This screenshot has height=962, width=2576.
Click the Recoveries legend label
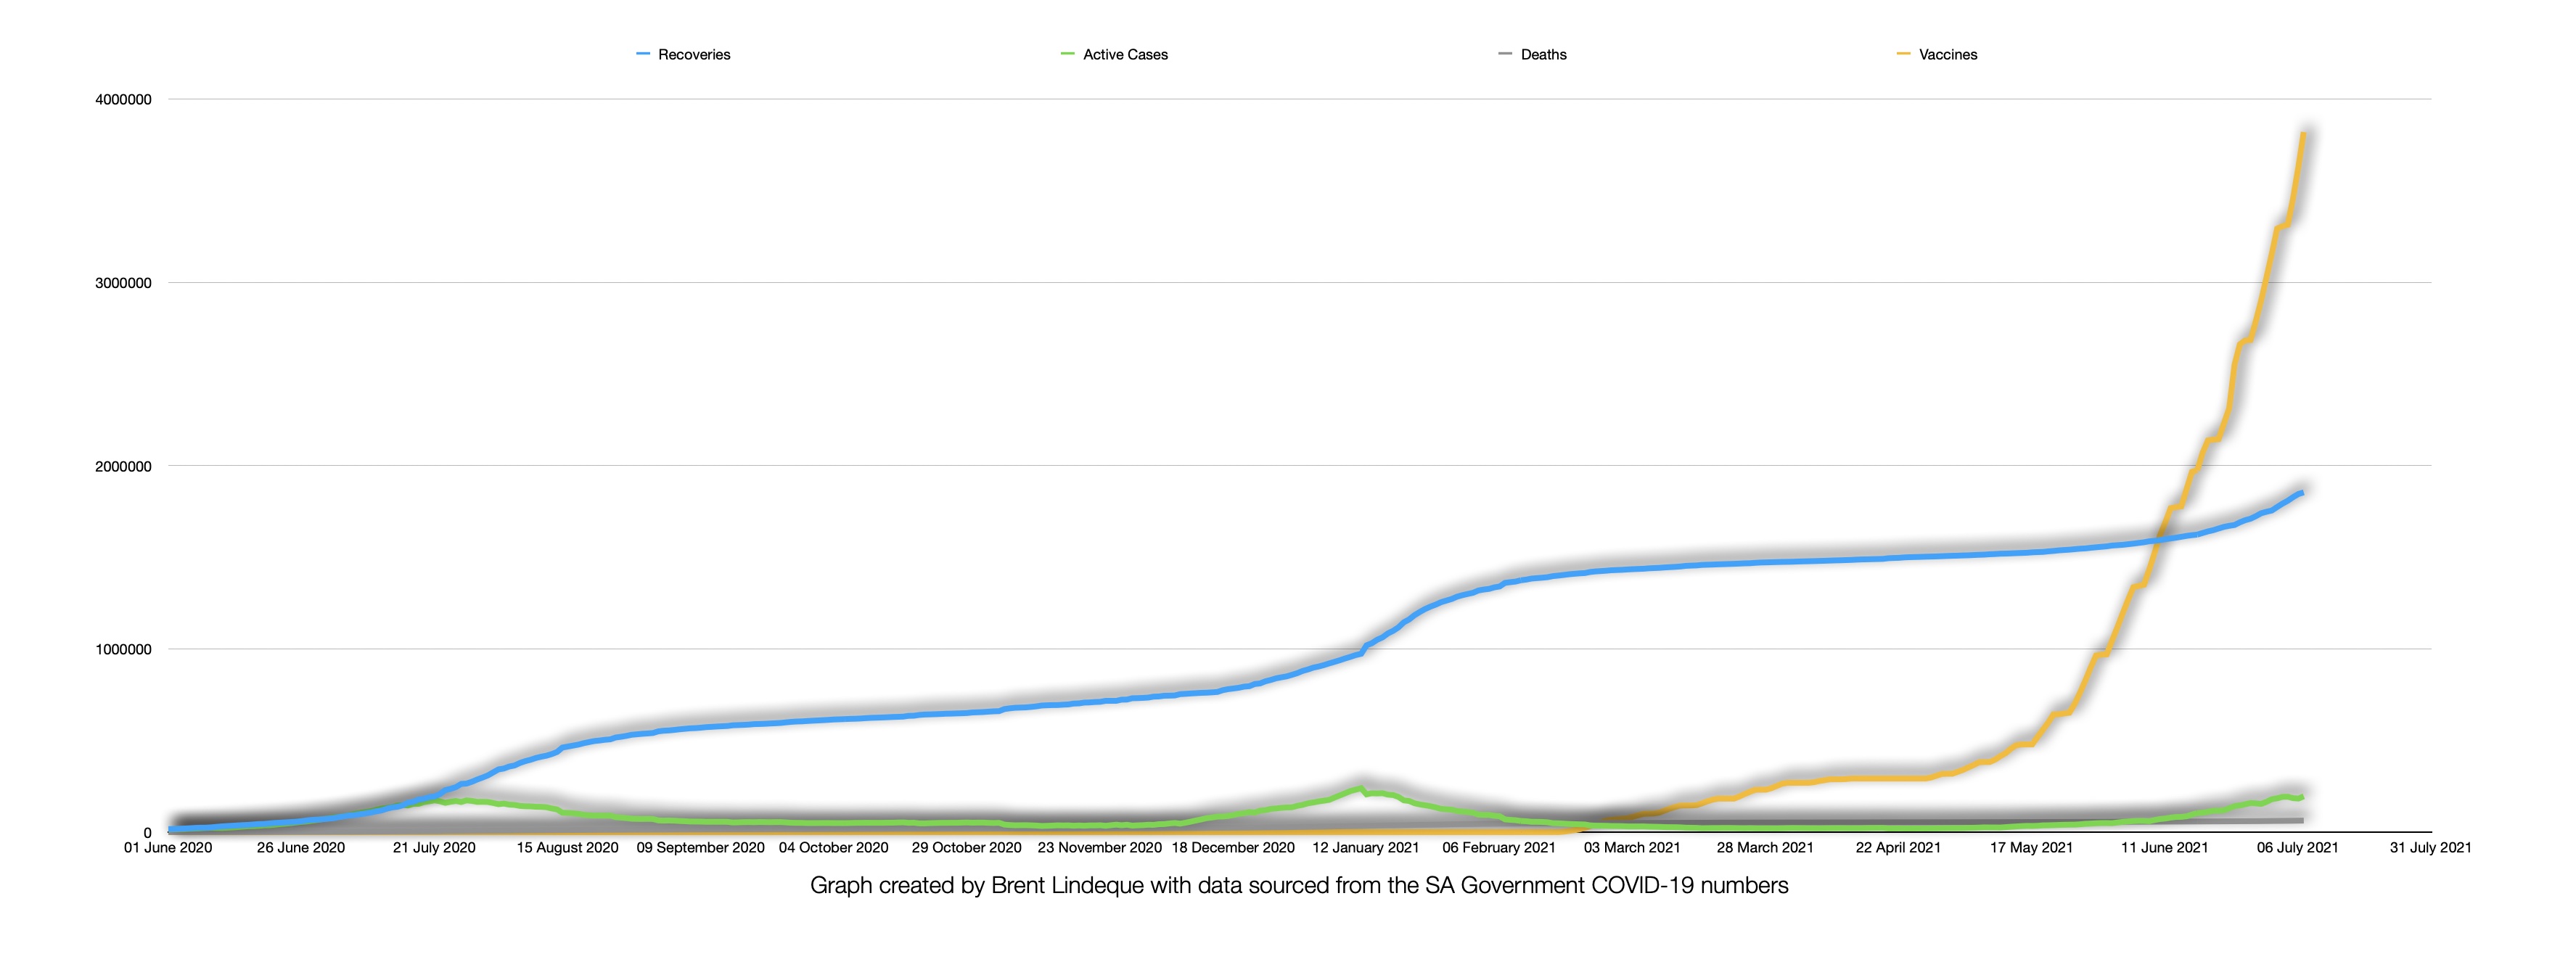(693, 55)
